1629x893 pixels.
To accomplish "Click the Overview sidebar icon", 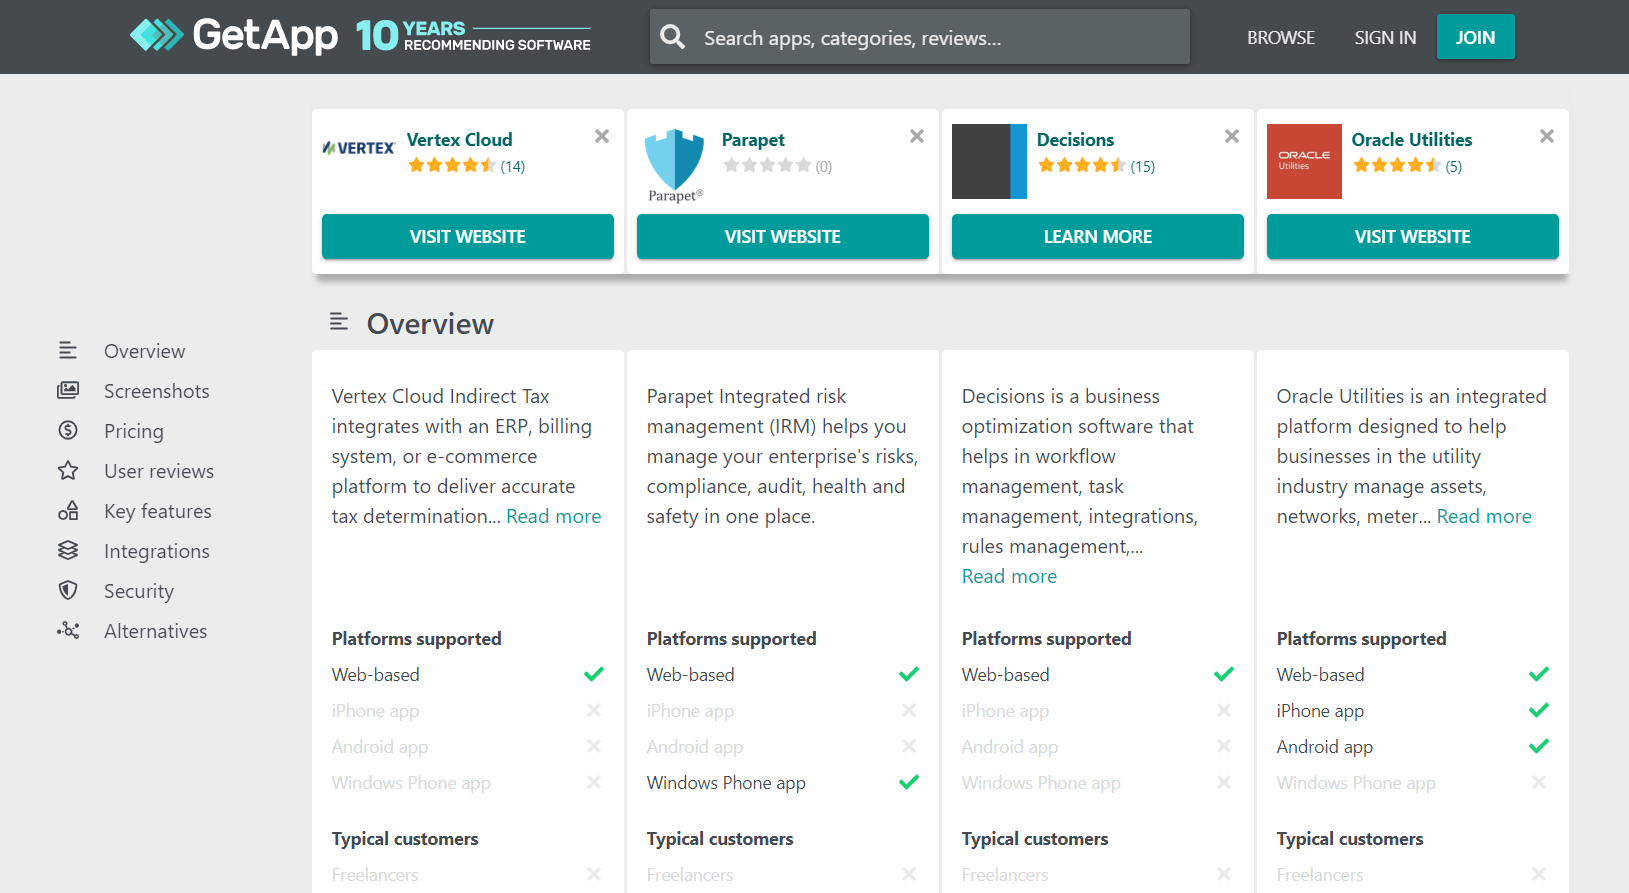I will pos(68,350).
